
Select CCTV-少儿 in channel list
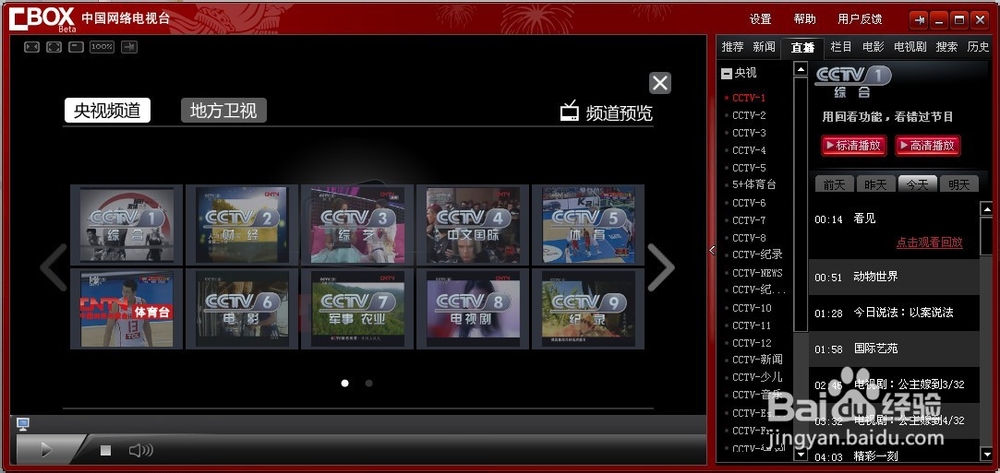point(757,377)
